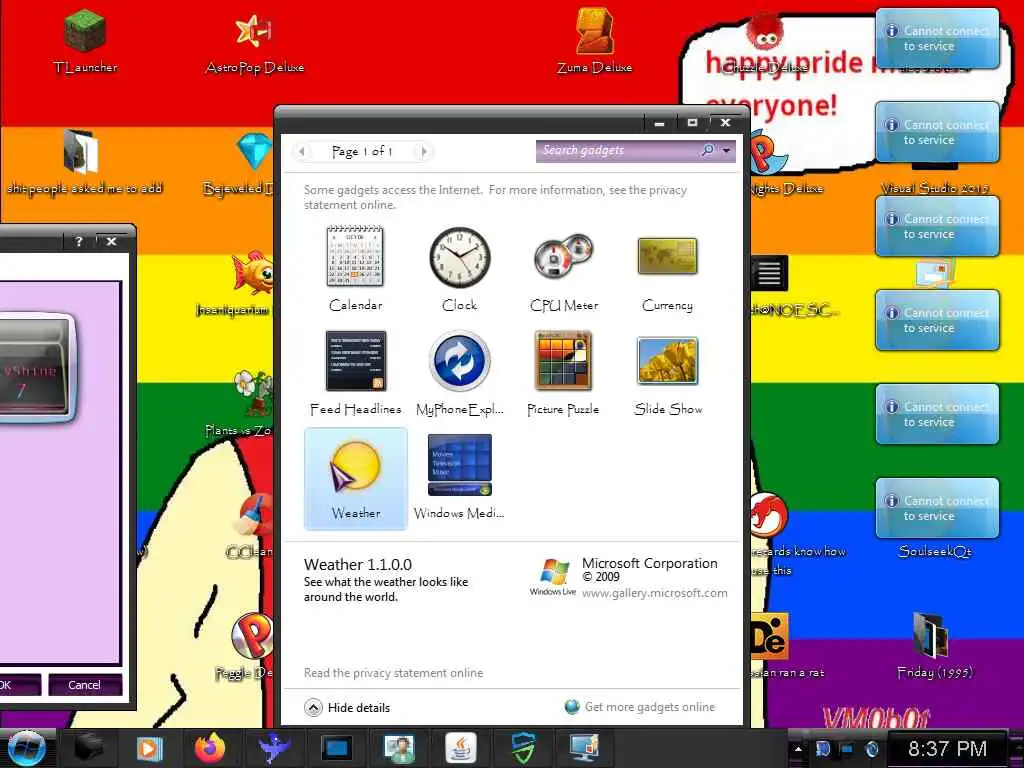Open the user photo taskbar icon
Screen dimensions: 1024x768
399,748
